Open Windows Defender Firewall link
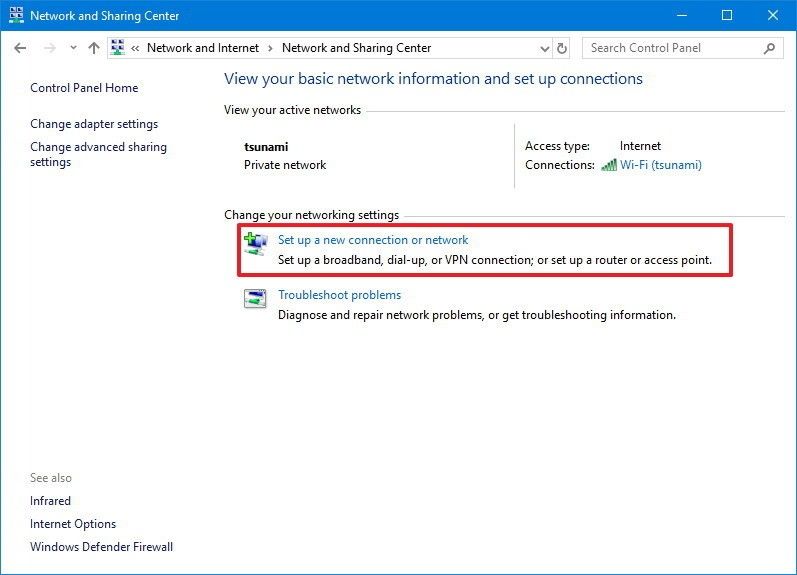The height and width of the screenshot is (575, 797). [x=101, y=547]
